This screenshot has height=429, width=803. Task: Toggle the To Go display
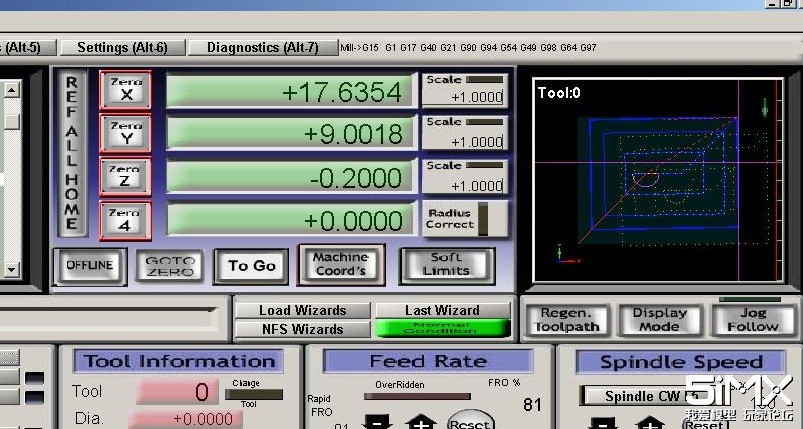pos(251,266)
